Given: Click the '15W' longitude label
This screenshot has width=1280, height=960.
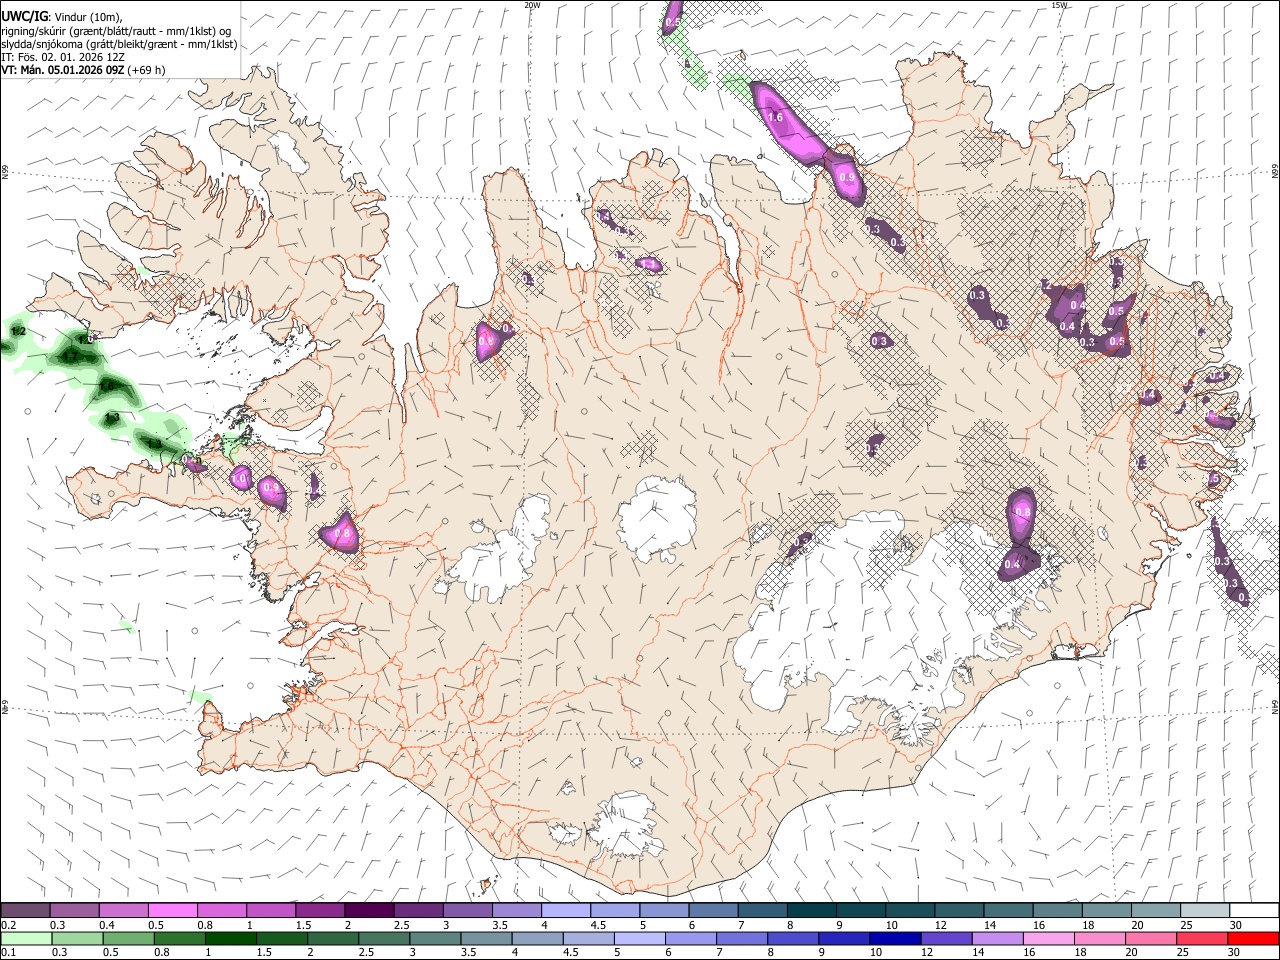Looking at the screenshot, I should pos(1059,5).
